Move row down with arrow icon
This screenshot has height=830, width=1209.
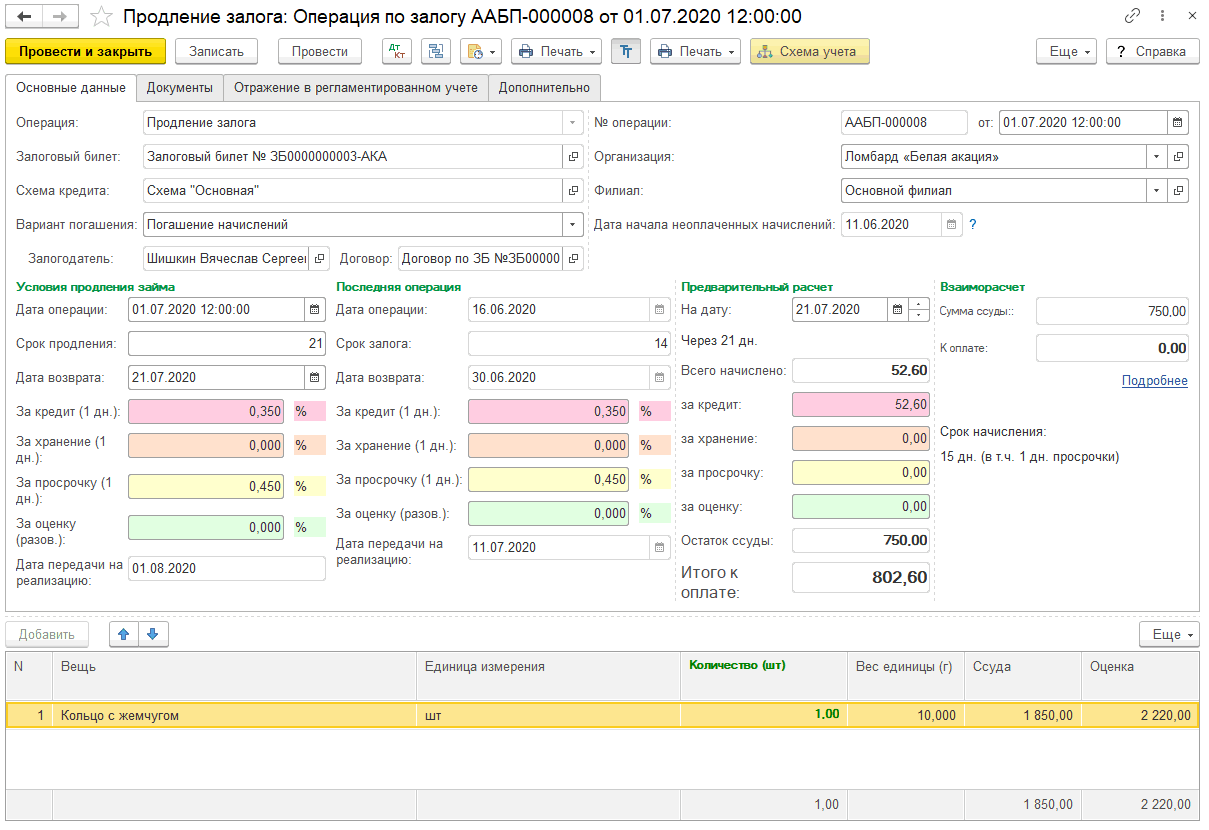[153, 634]
